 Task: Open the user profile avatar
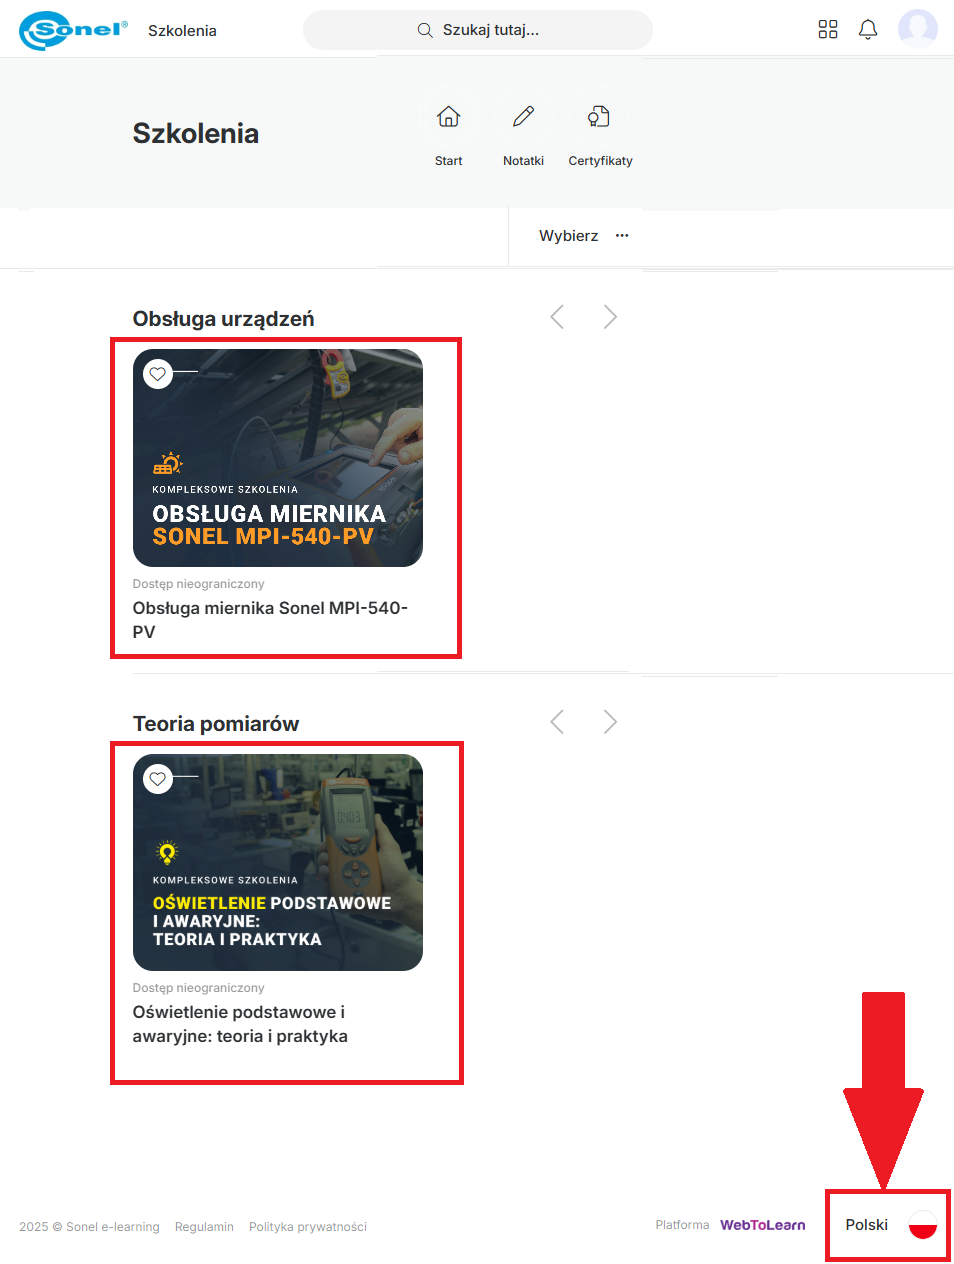point(917,29)
